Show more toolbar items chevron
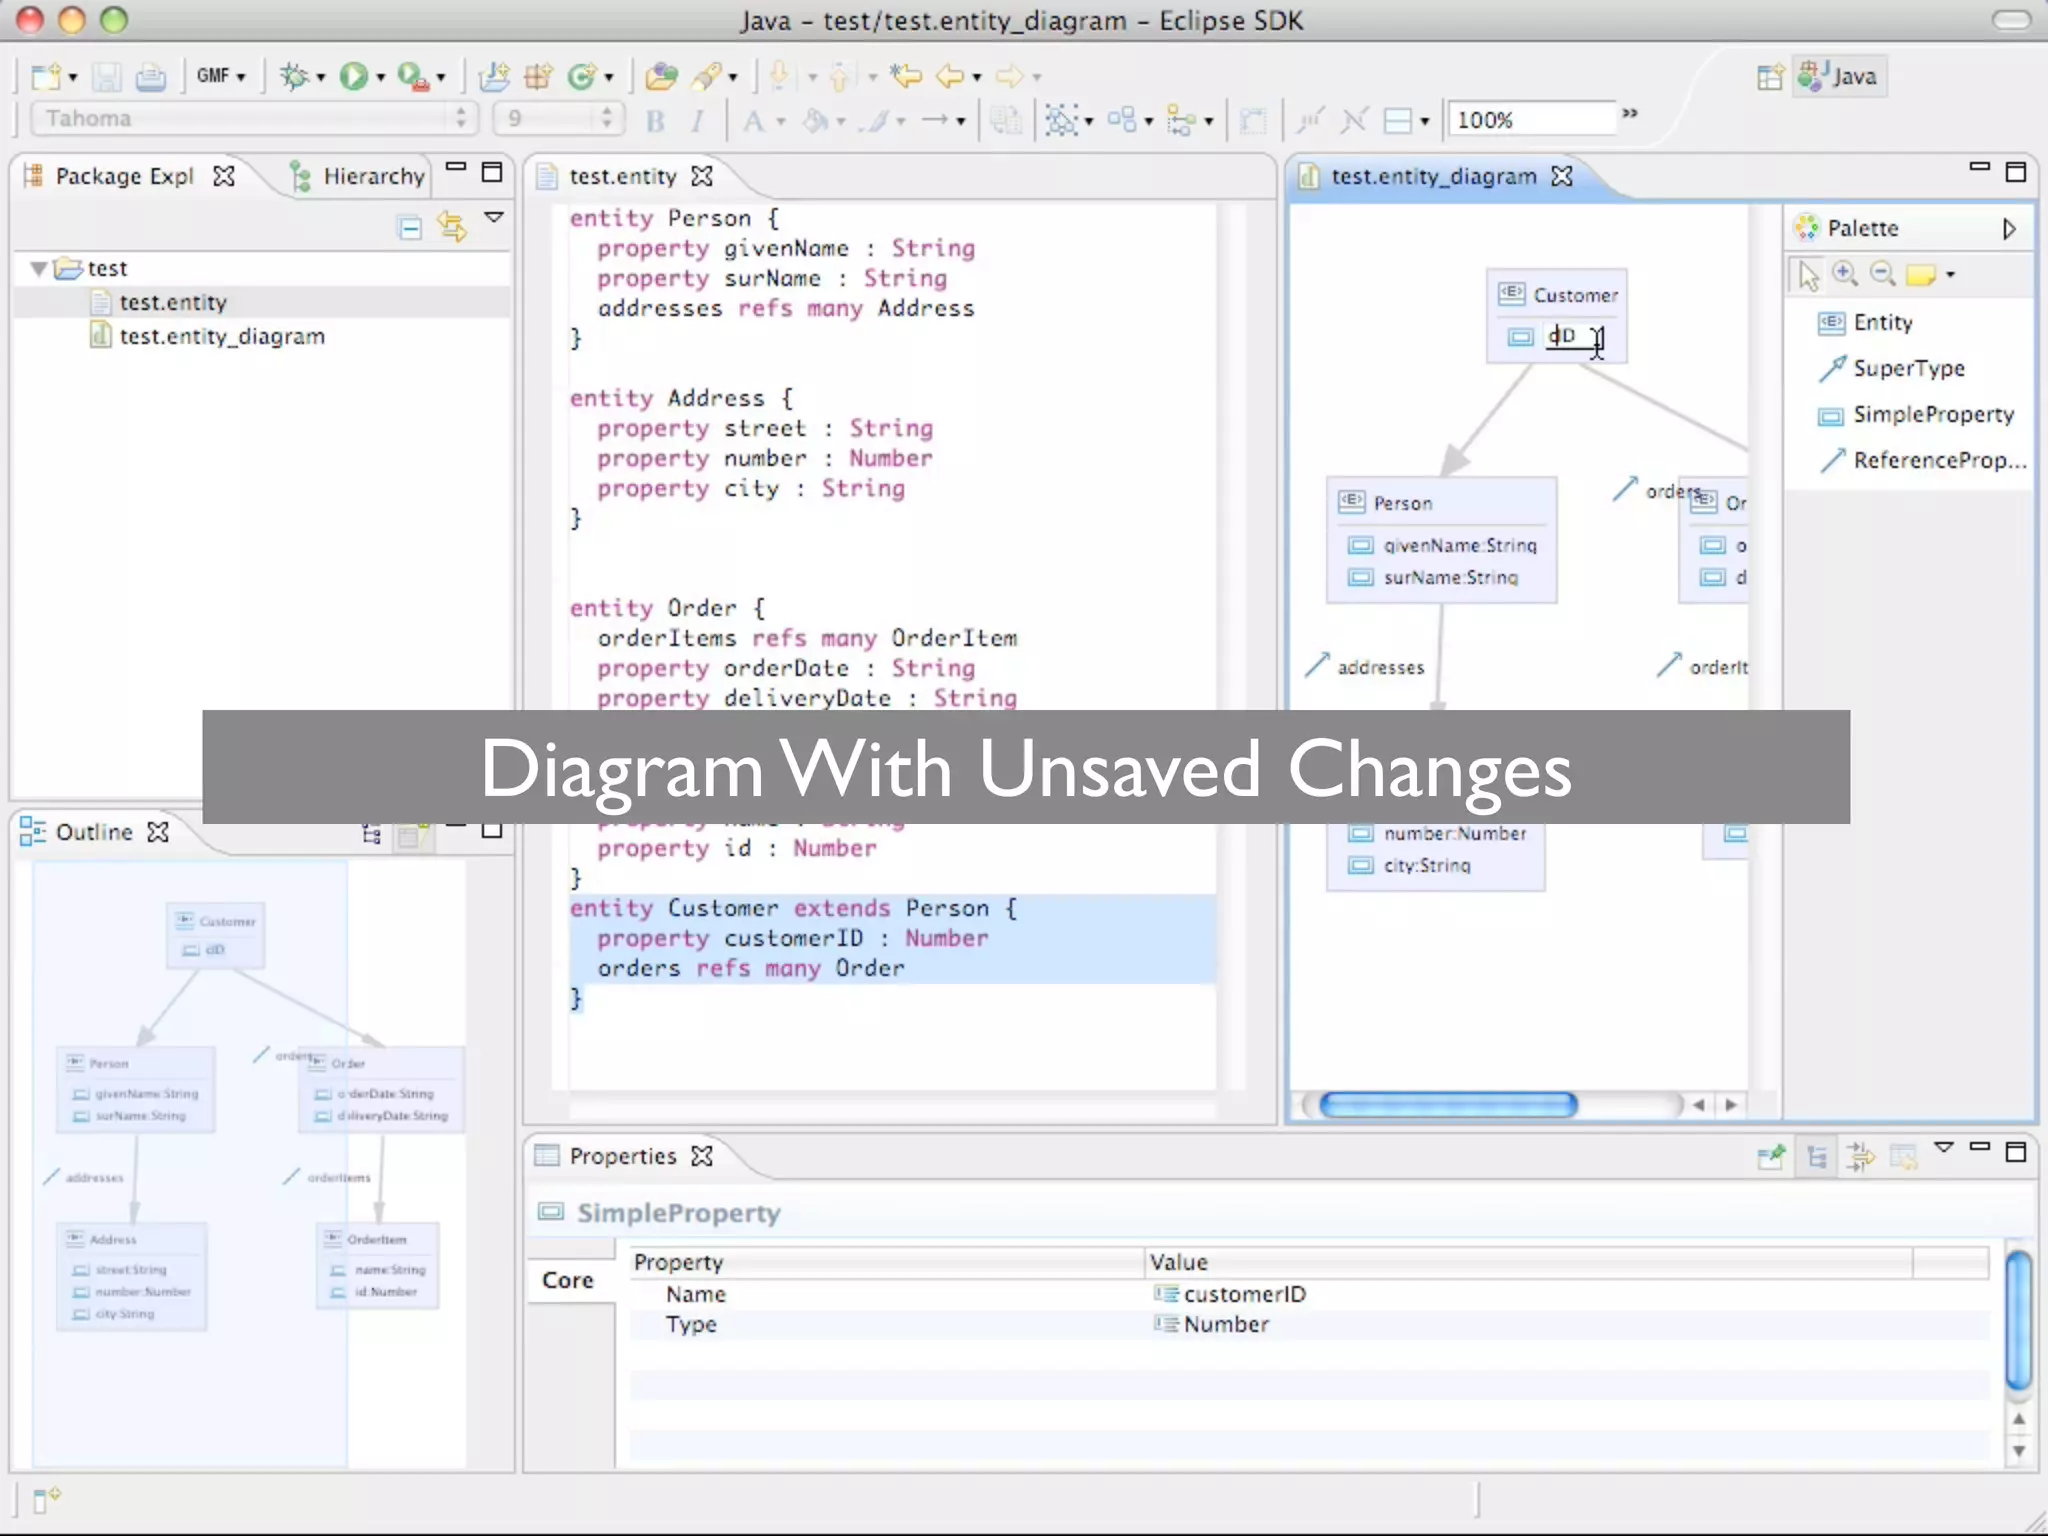The width and height of the screenshot is (2048, 1536). [1630, 113]
